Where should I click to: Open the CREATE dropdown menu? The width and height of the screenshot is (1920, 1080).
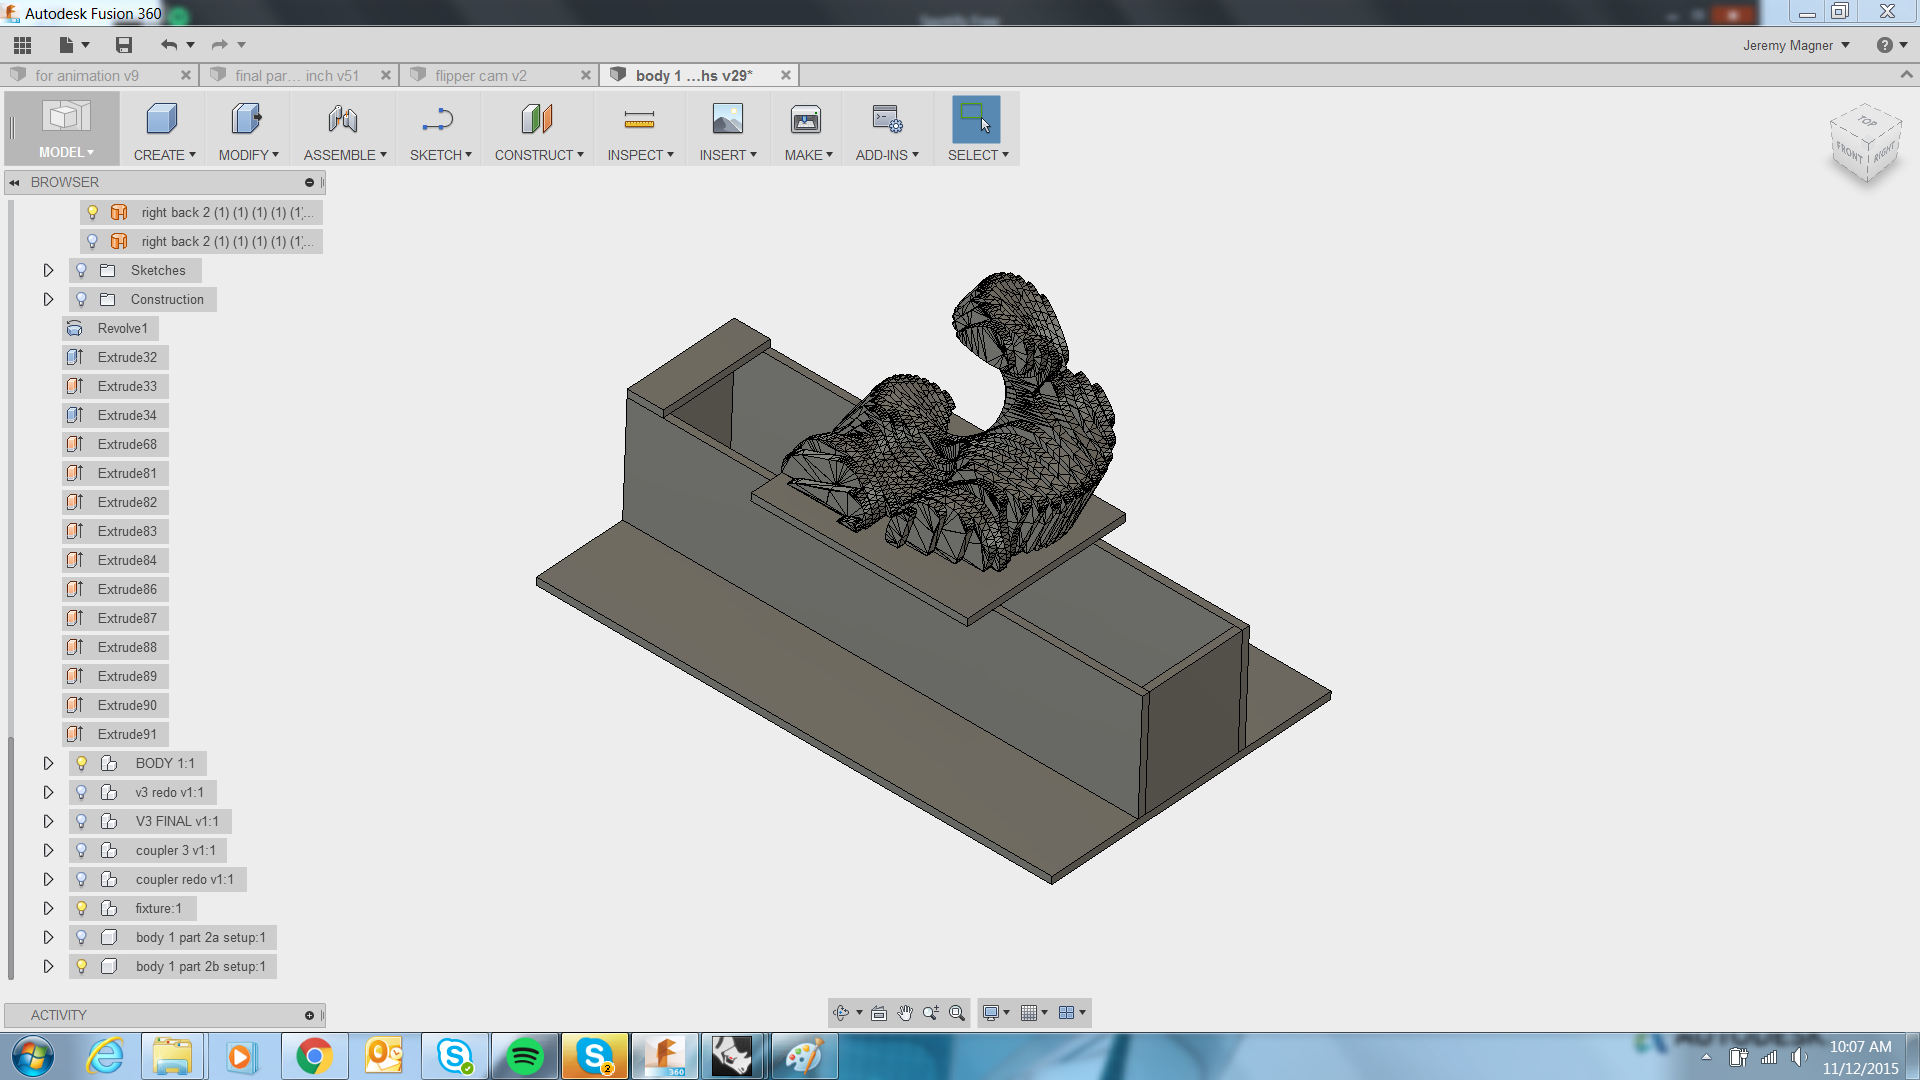[165, 155]
